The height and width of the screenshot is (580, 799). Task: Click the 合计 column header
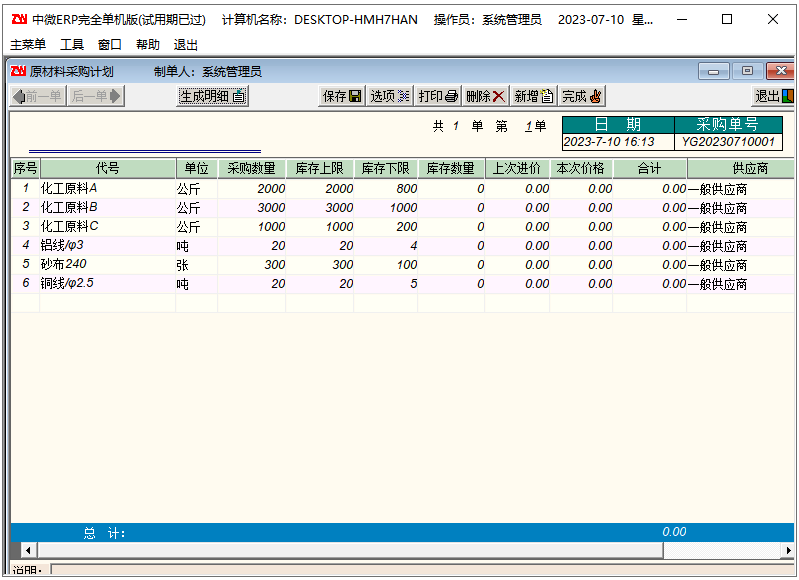click(650, 168)
